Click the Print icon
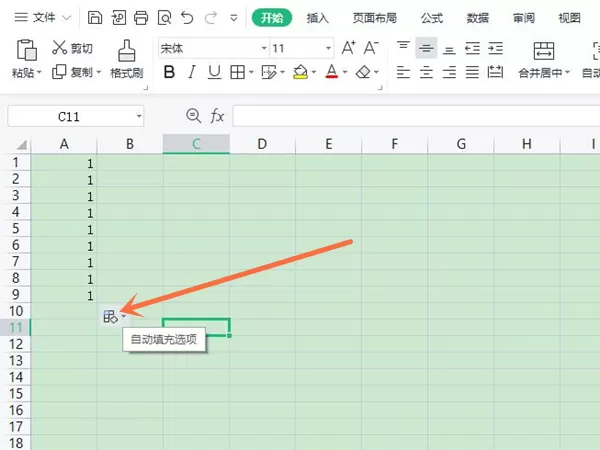Image resolution: width=600 pixels, height=450 pixels. click(141, 18)
